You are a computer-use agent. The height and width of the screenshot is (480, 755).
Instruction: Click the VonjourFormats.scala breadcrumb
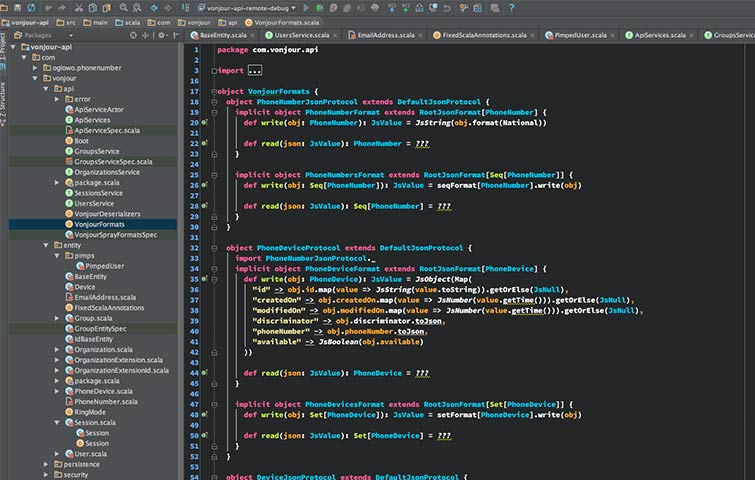(x=282, y=23)
